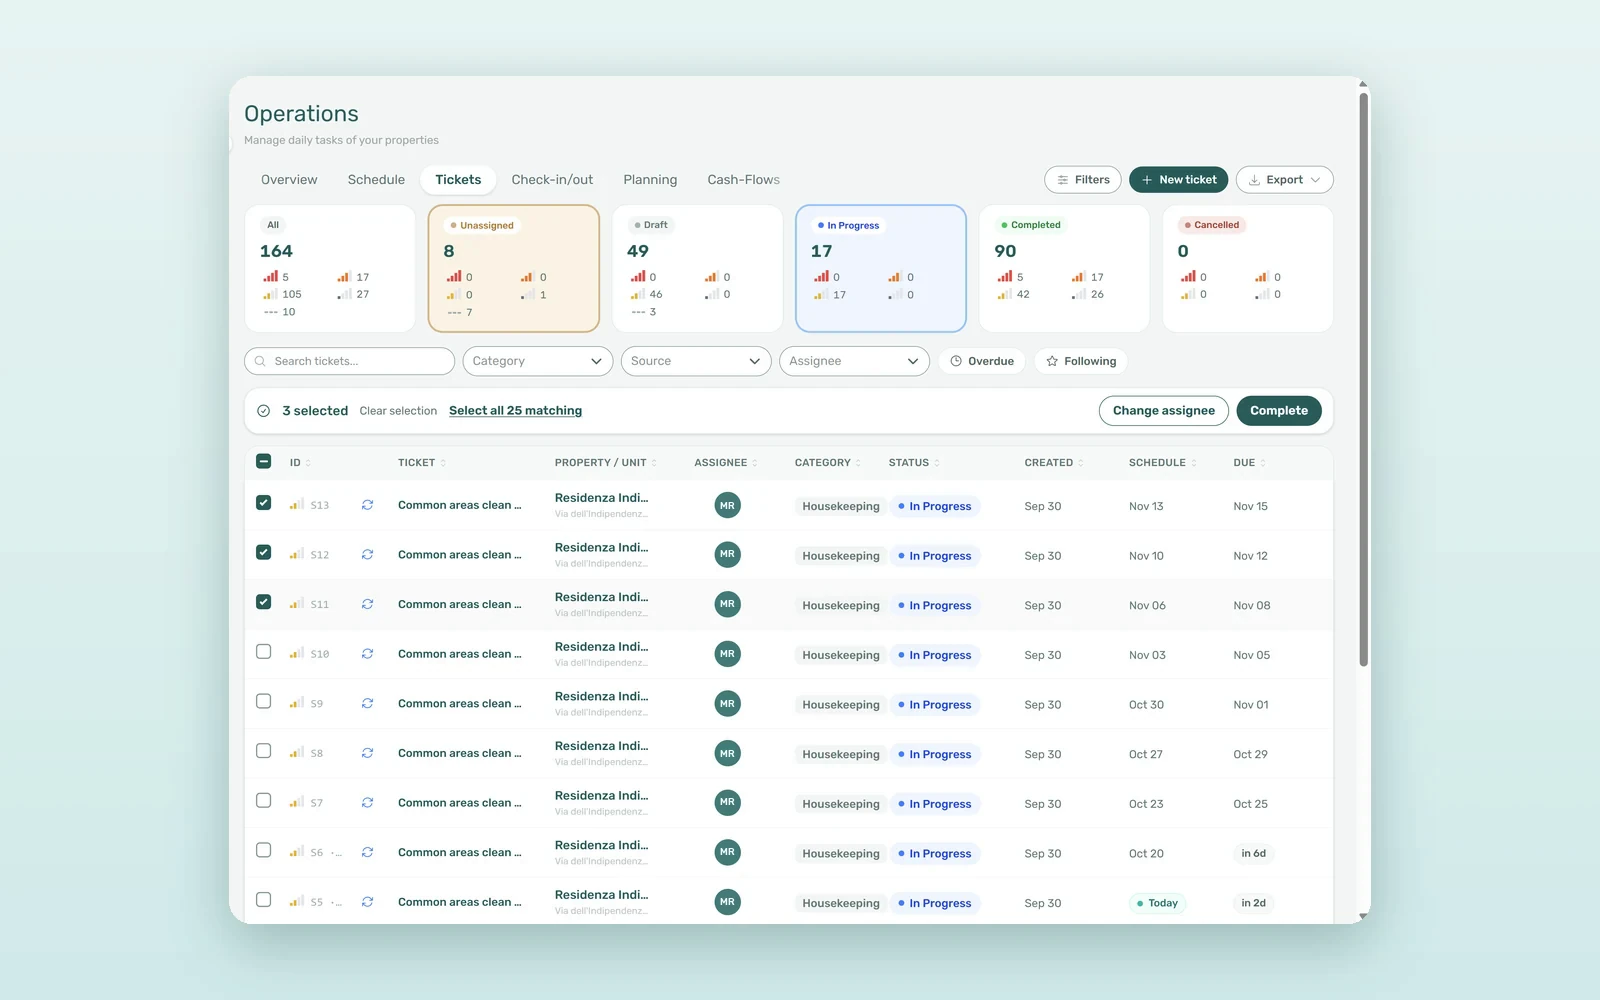The image size is (1600, 1000).
Task: Click the recurring icon on ticket S13
Action: pos(368,505)
